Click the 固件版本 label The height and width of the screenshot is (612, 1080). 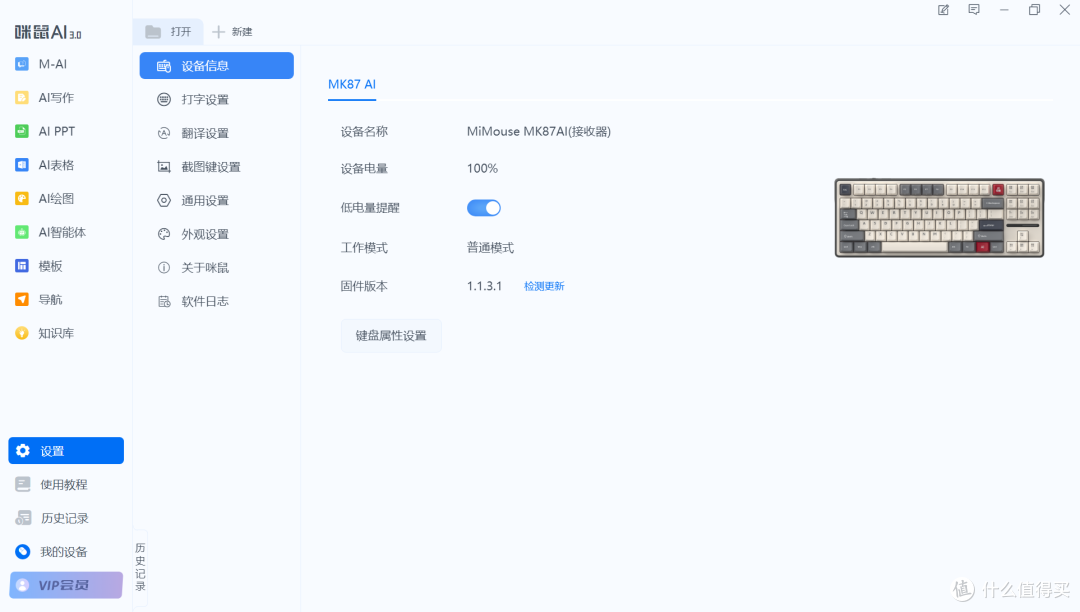pyautogui.click(x=364, y=286)
